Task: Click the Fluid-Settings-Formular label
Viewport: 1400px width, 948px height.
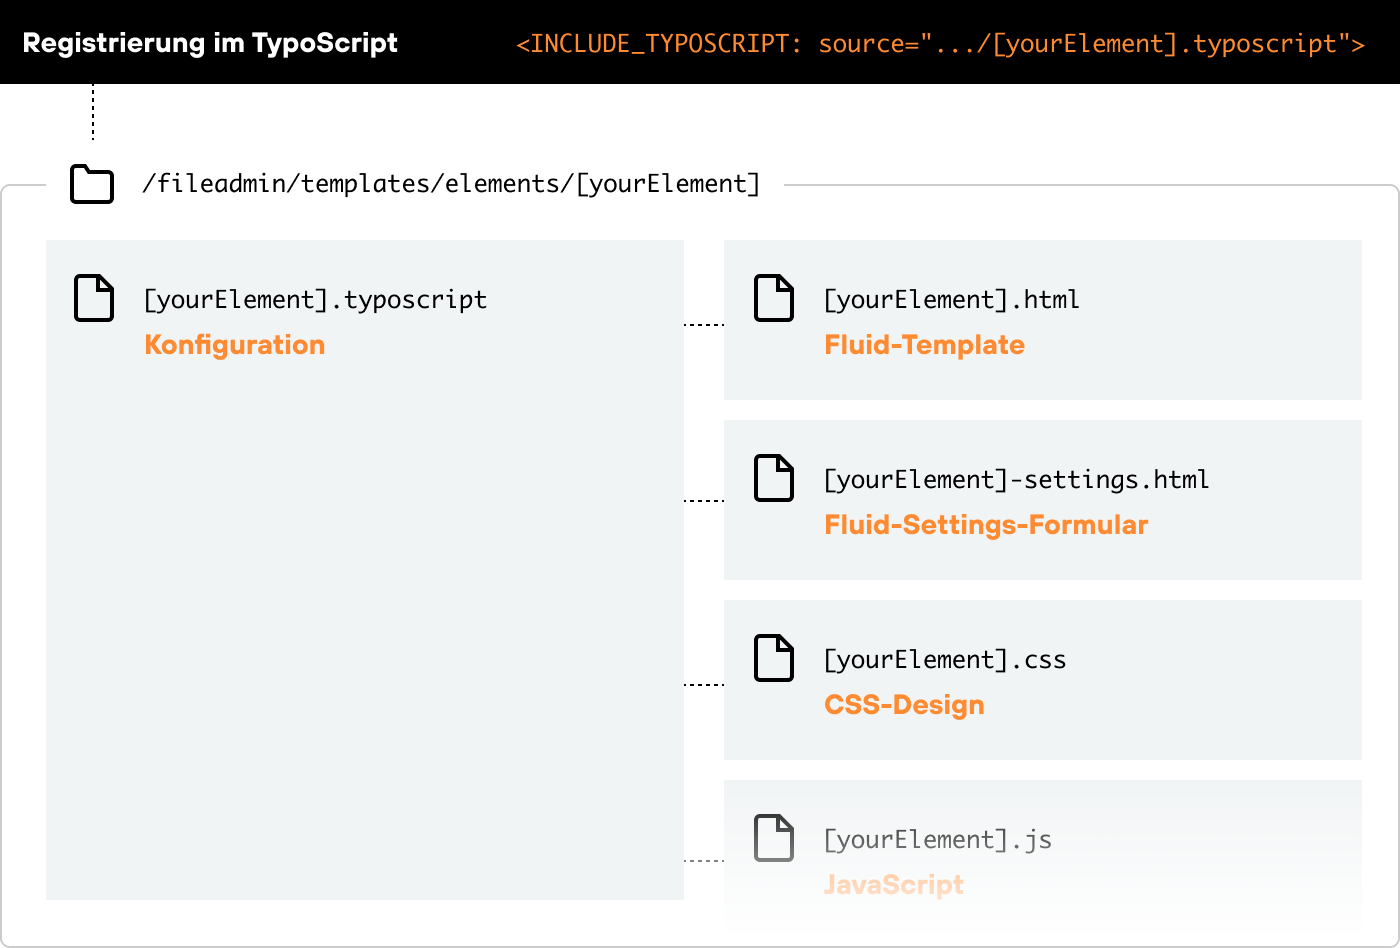Action: click(x=986, y=525)
